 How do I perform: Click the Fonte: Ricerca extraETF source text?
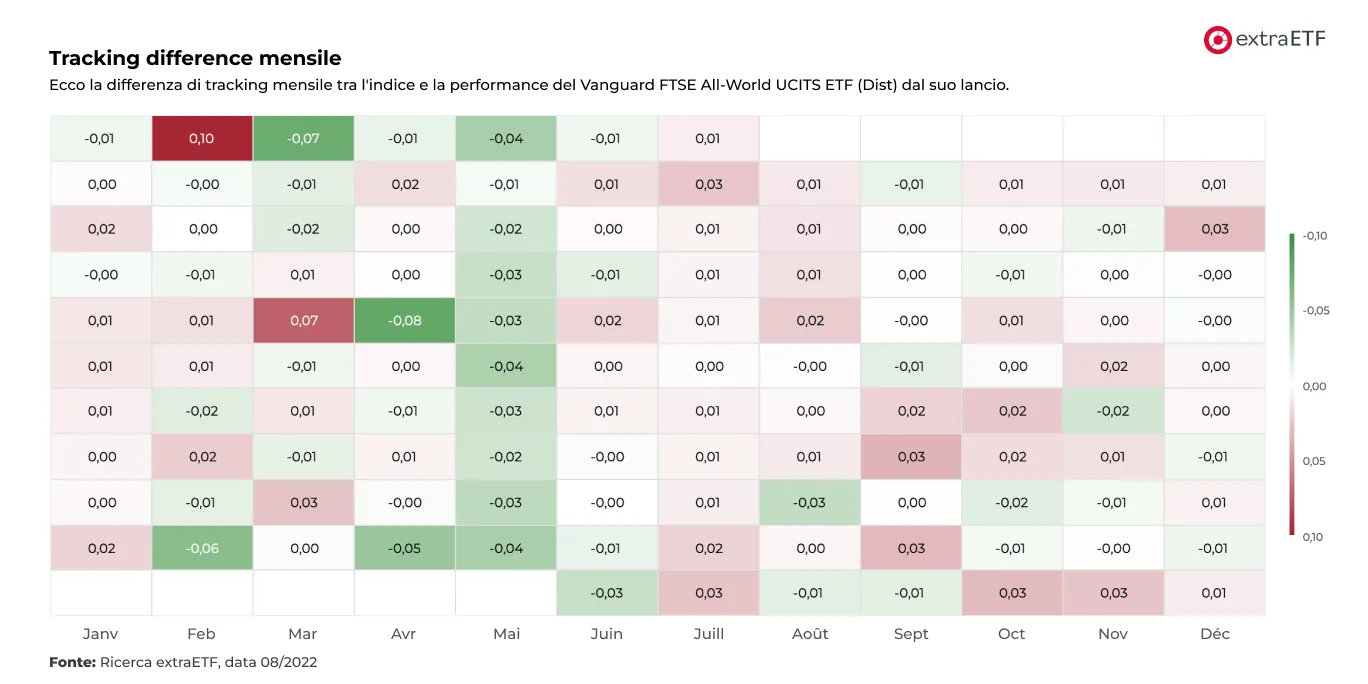183,662
